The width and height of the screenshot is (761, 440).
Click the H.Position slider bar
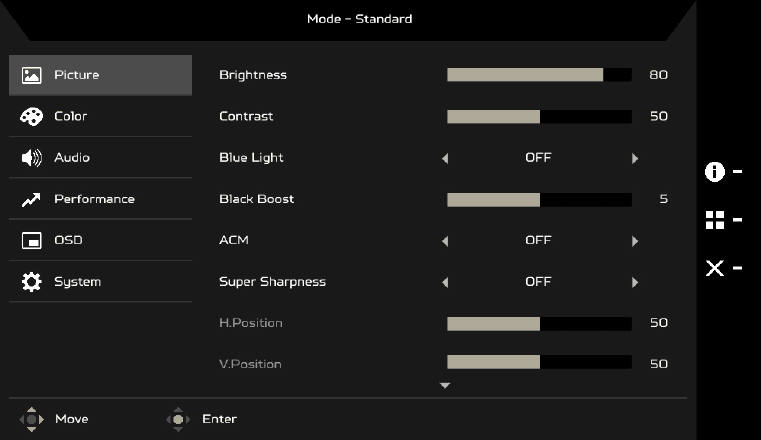pos(539,323)
